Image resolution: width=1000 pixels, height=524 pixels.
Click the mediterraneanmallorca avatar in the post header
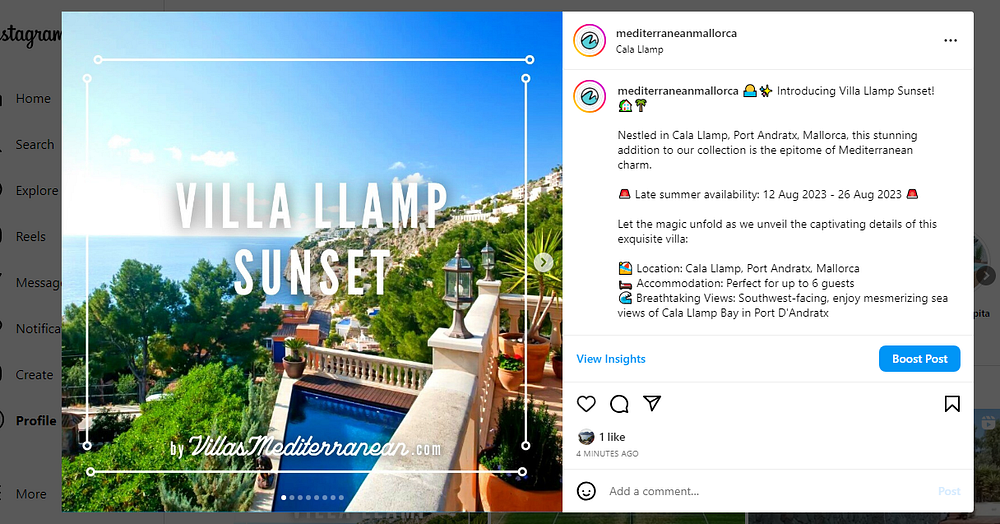point(589,41)
